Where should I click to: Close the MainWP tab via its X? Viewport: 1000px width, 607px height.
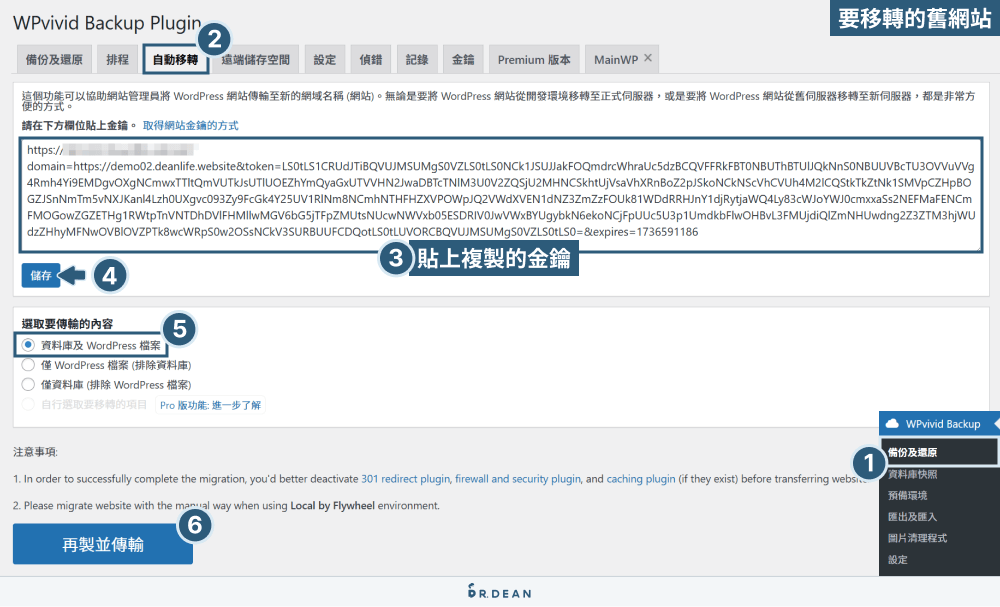[649, 58]
